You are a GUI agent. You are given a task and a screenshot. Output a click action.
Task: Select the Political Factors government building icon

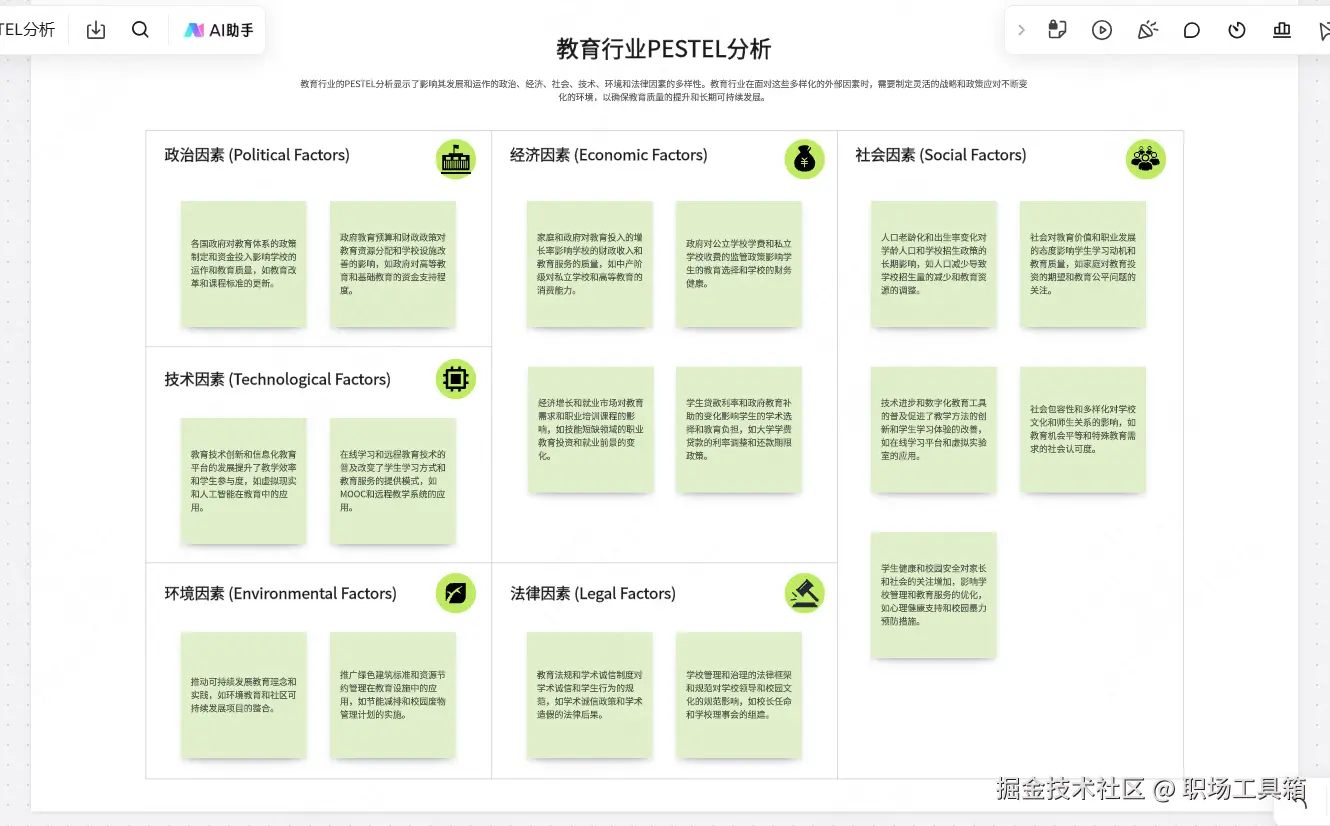click(x=456, y=160)
